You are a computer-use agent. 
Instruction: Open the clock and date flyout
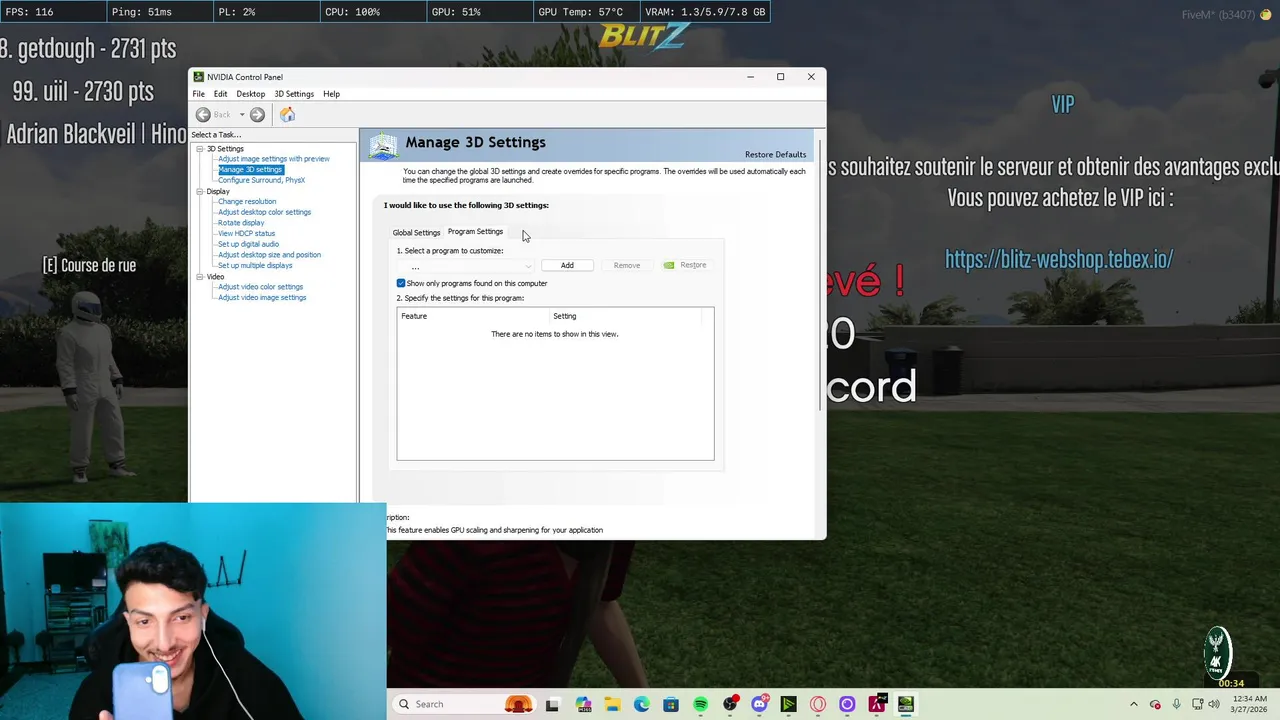tap(1250, 705)
